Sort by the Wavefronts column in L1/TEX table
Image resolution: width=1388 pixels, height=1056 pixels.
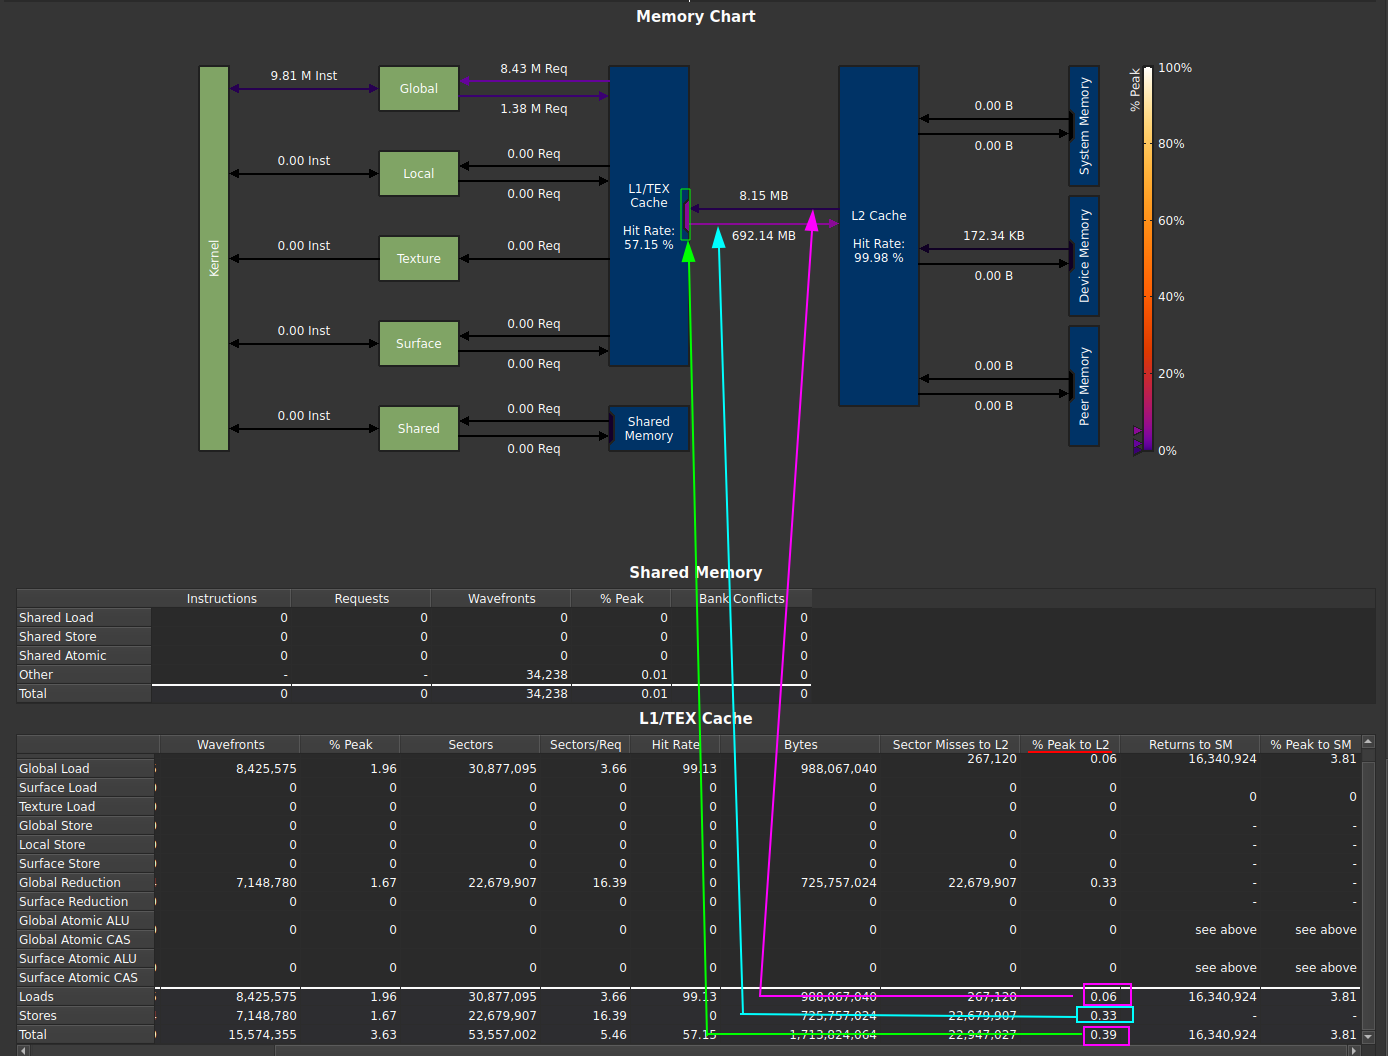[x=230, y=745]
